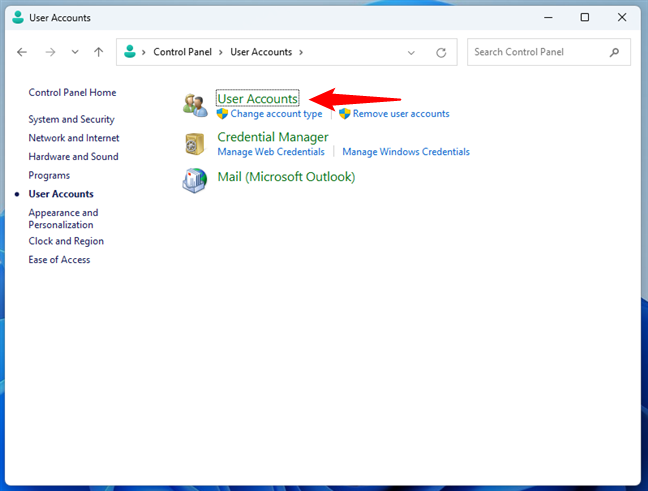Refresh the Control Panel view
This screenshot has width=648, height=491.
tap(441, 52)
